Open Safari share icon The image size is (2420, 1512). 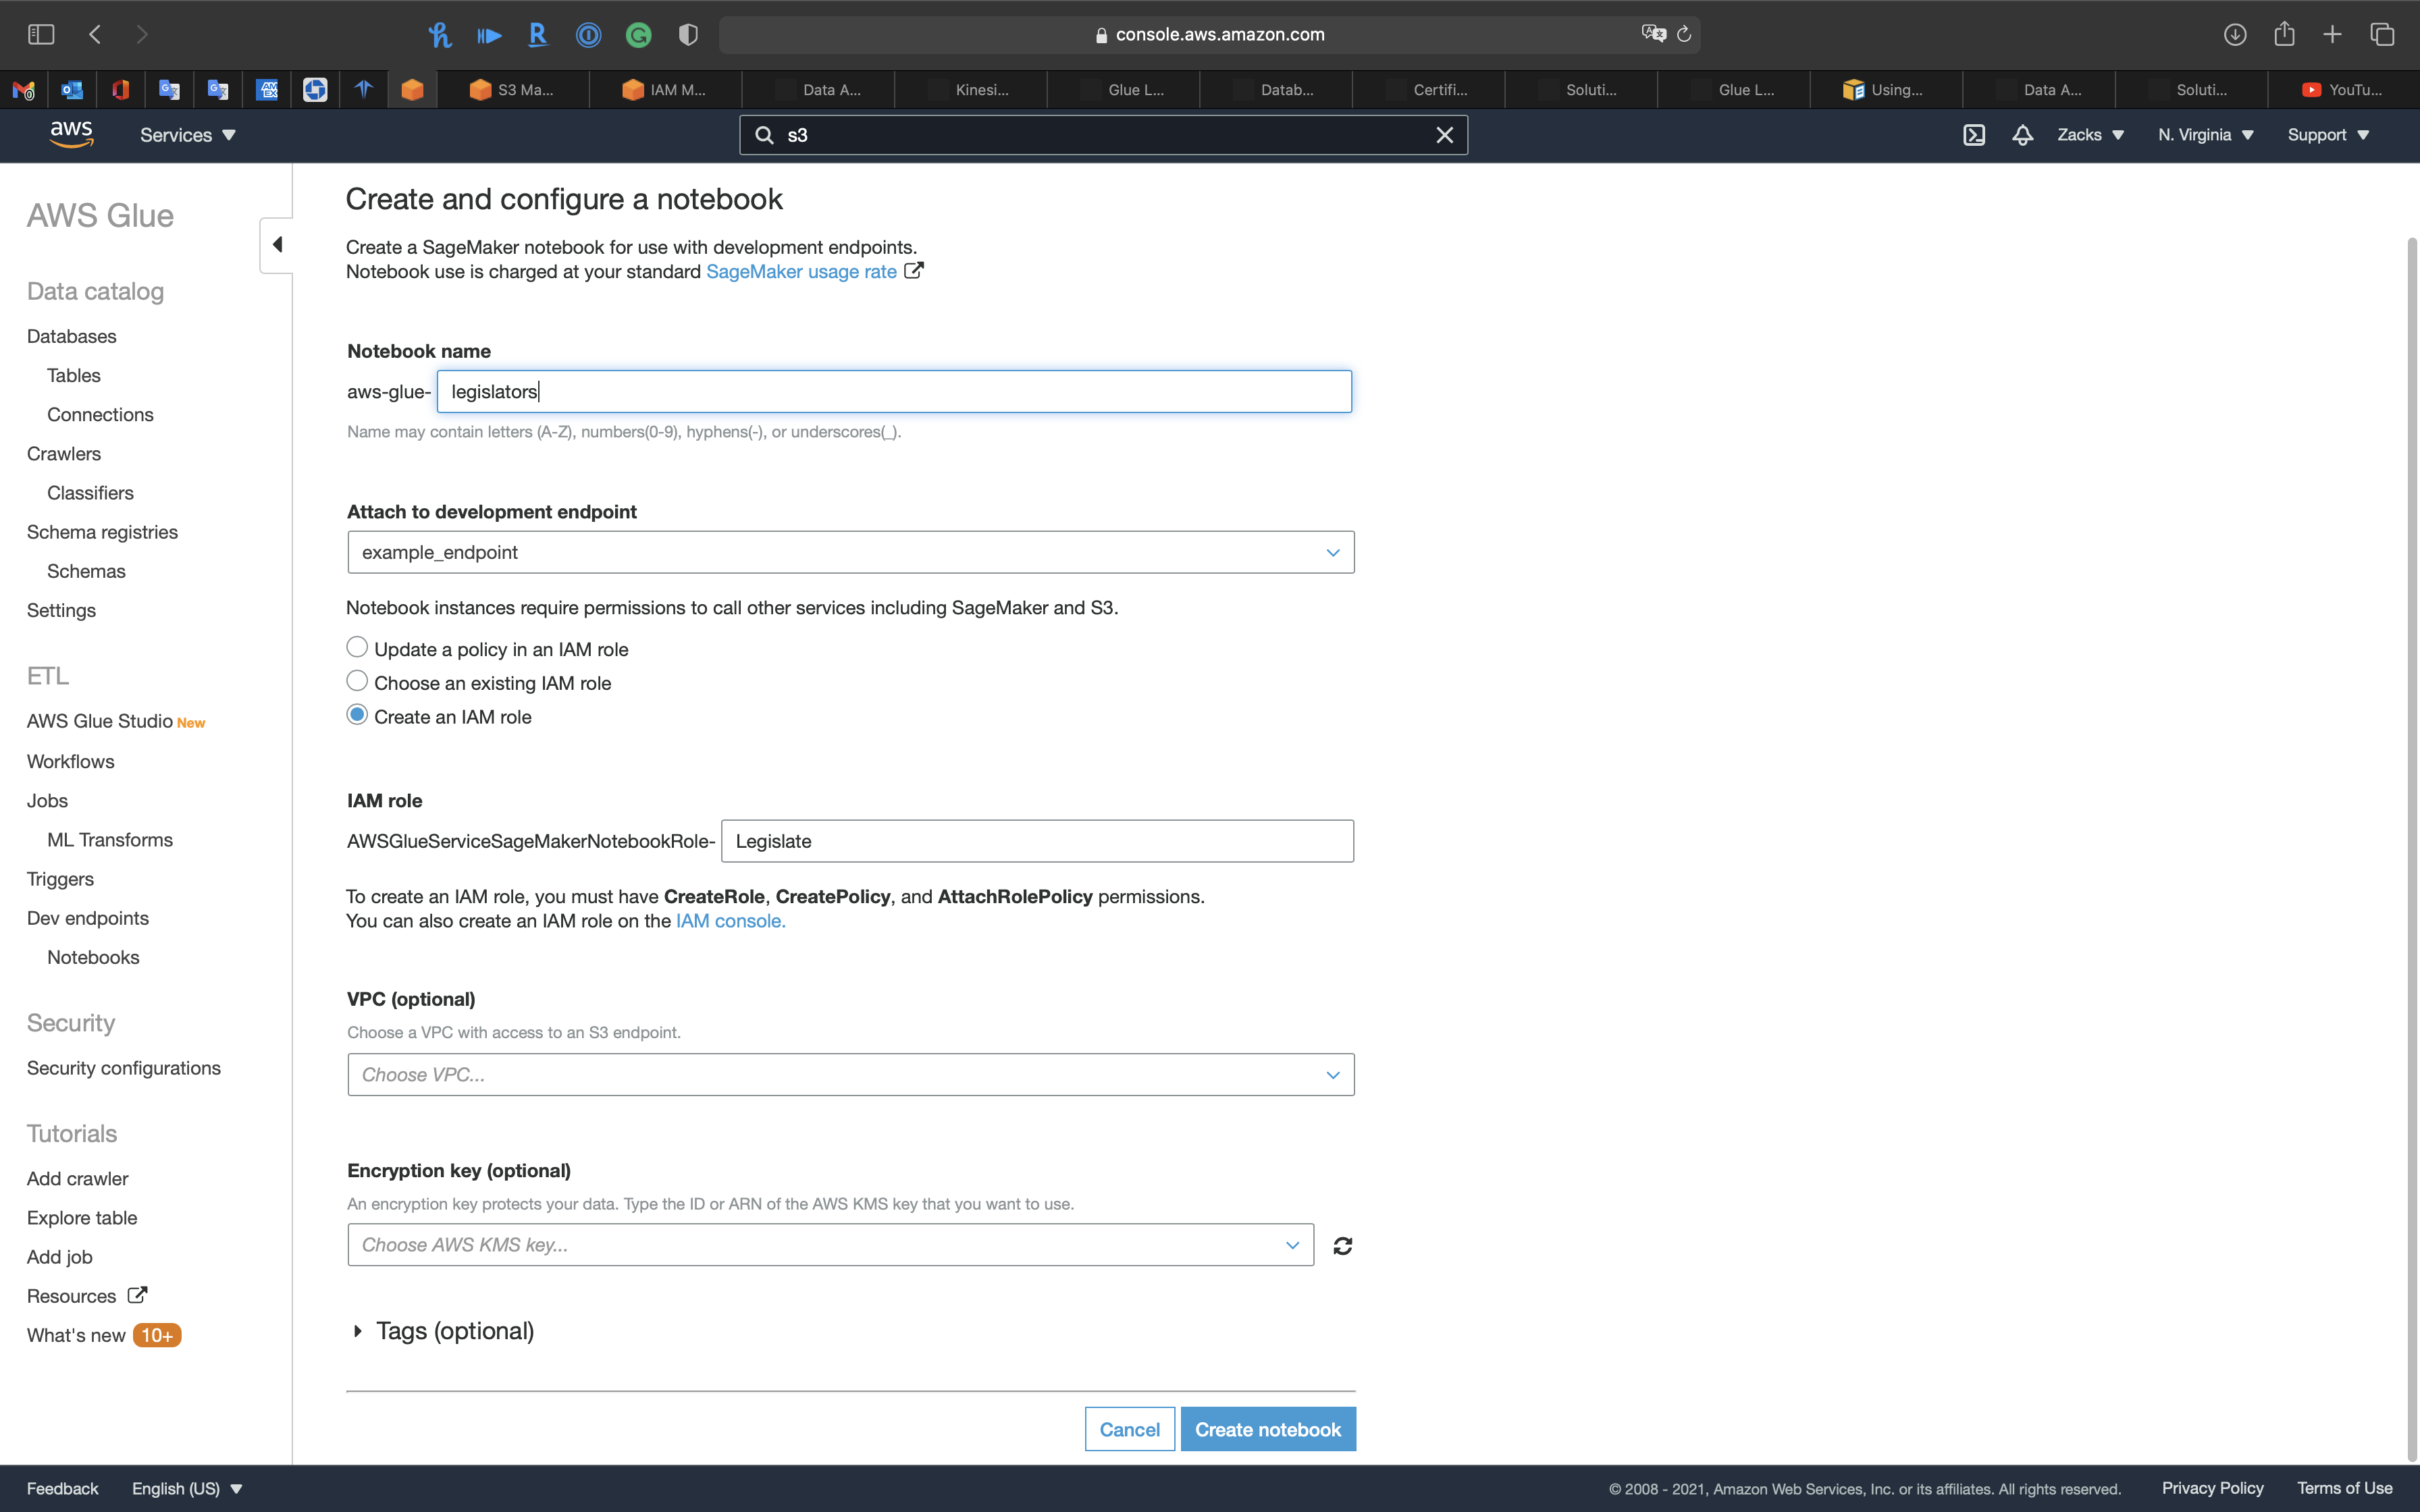pyautogui.click(x=2284, y=35)
